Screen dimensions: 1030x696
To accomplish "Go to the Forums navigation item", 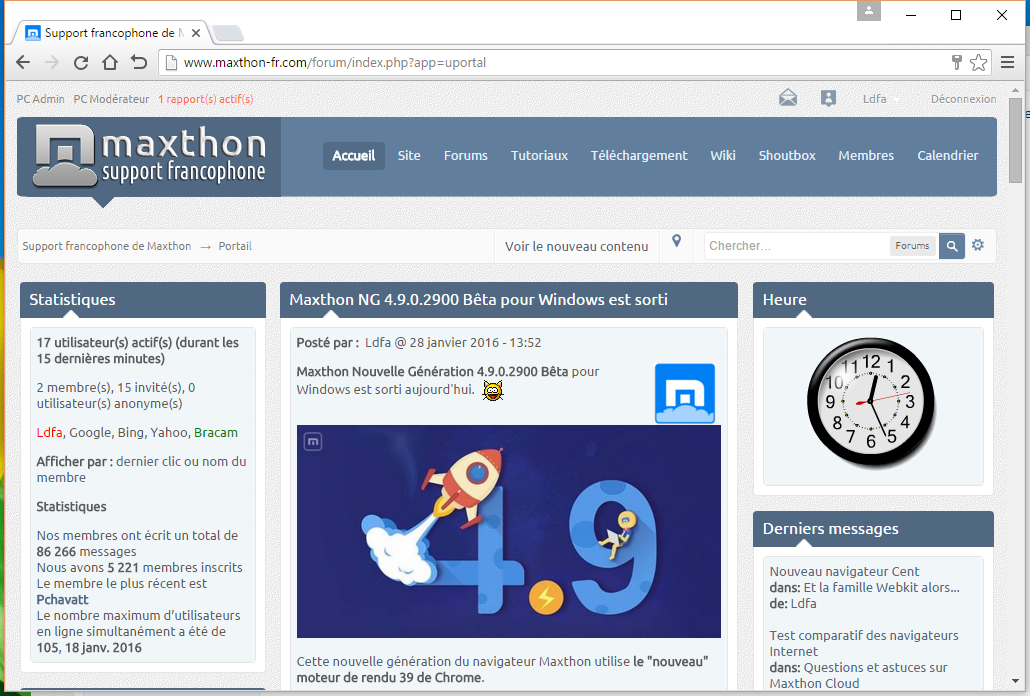I will click(466, 156).
